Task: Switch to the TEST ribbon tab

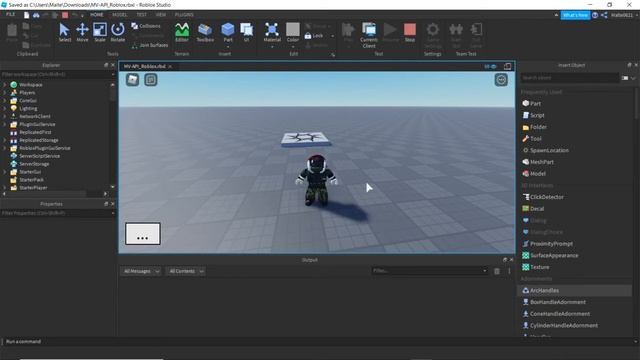Action: point(141,15)
